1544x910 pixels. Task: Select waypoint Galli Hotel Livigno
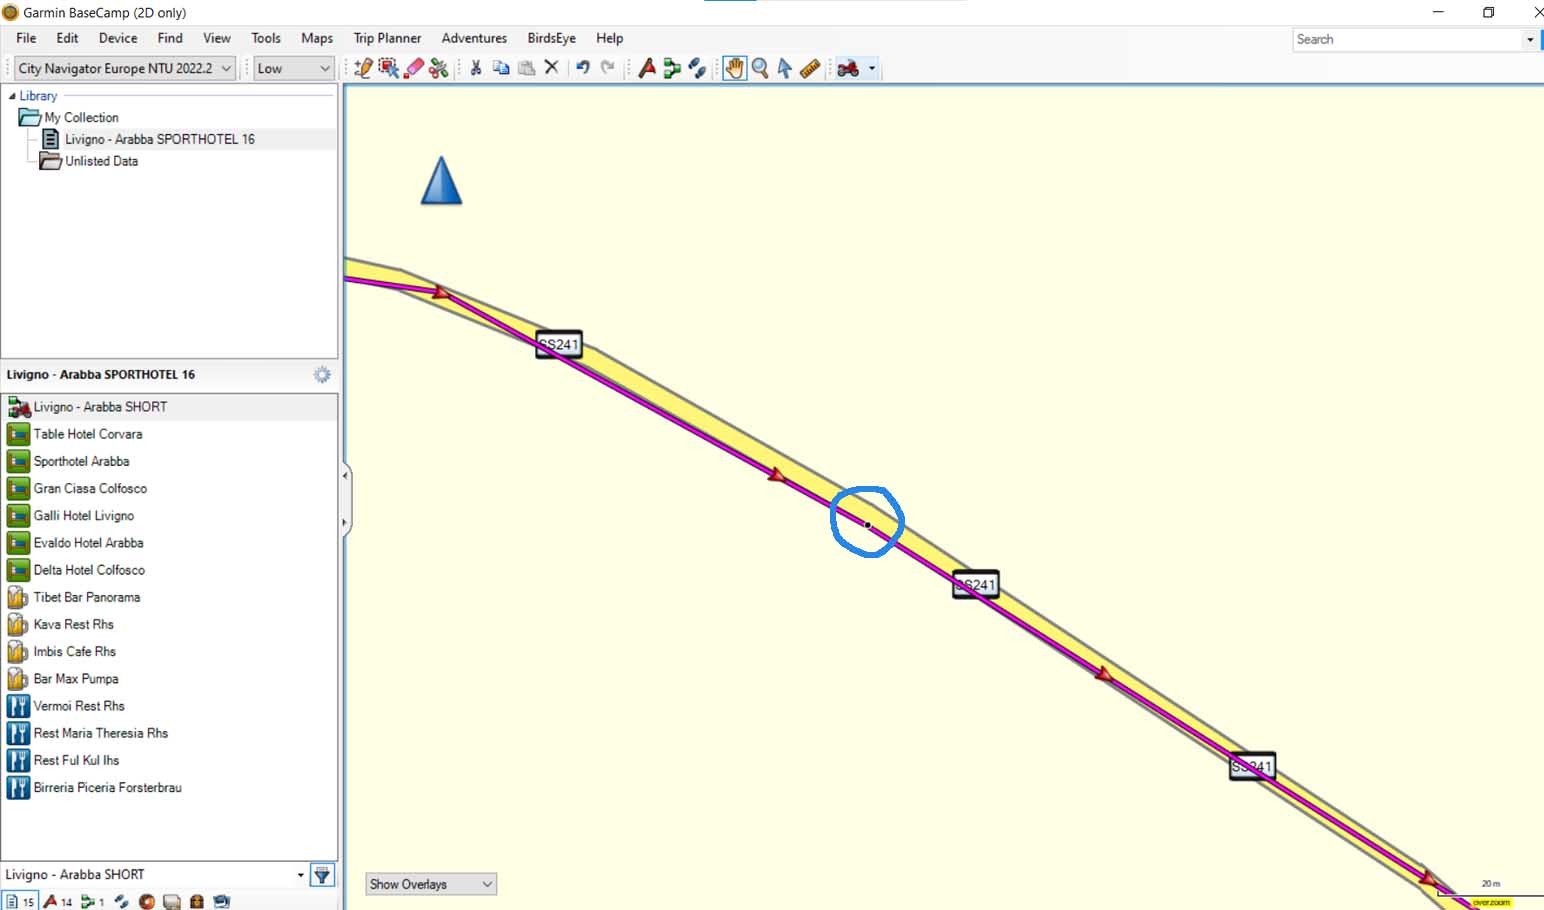coord(169,515)
